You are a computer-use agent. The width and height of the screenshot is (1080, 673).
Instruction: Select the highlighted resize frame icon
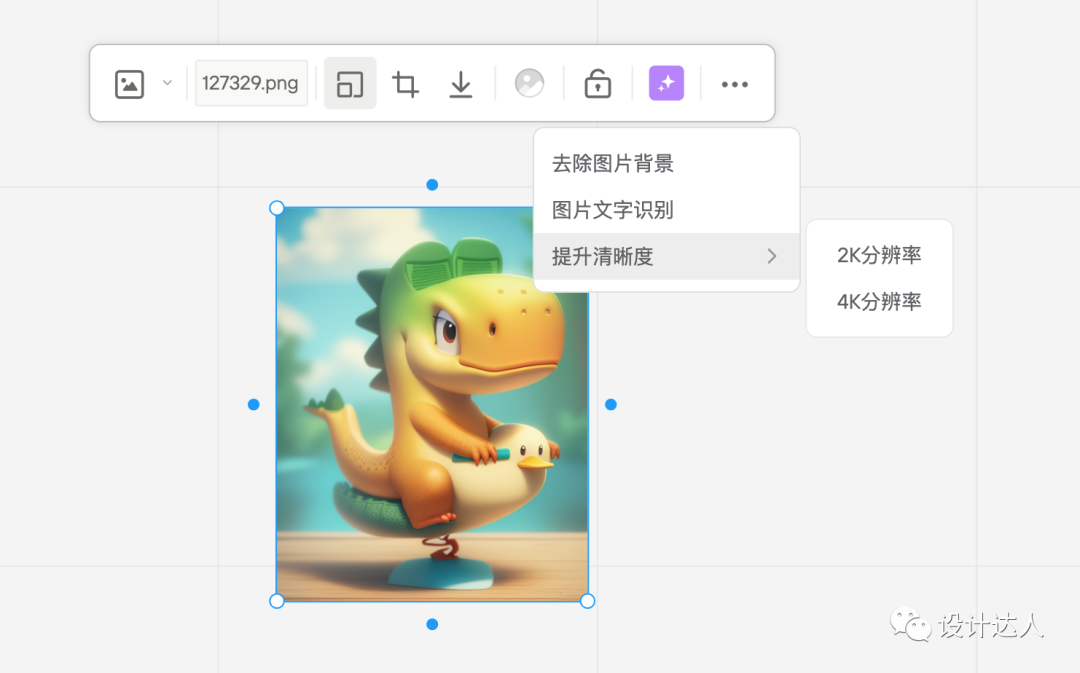[350, 84]
